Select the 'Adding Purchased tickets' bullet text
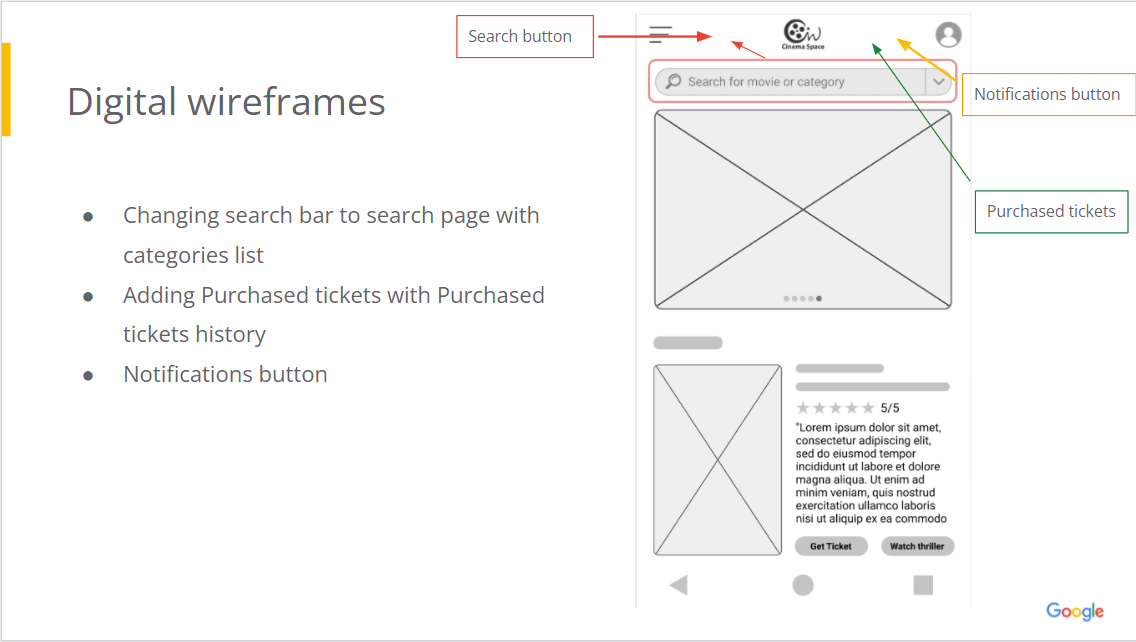This screenshot has width=1136, height=642. 333,314
